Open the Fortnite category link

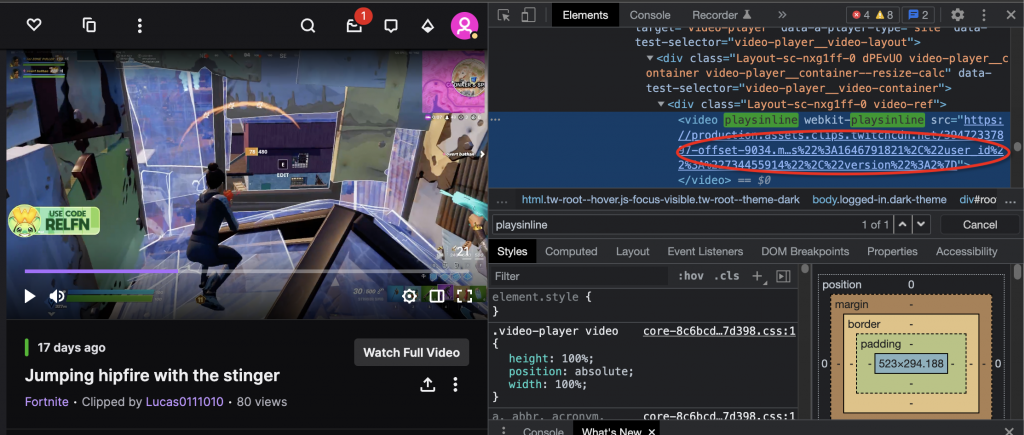coord(46,402)
